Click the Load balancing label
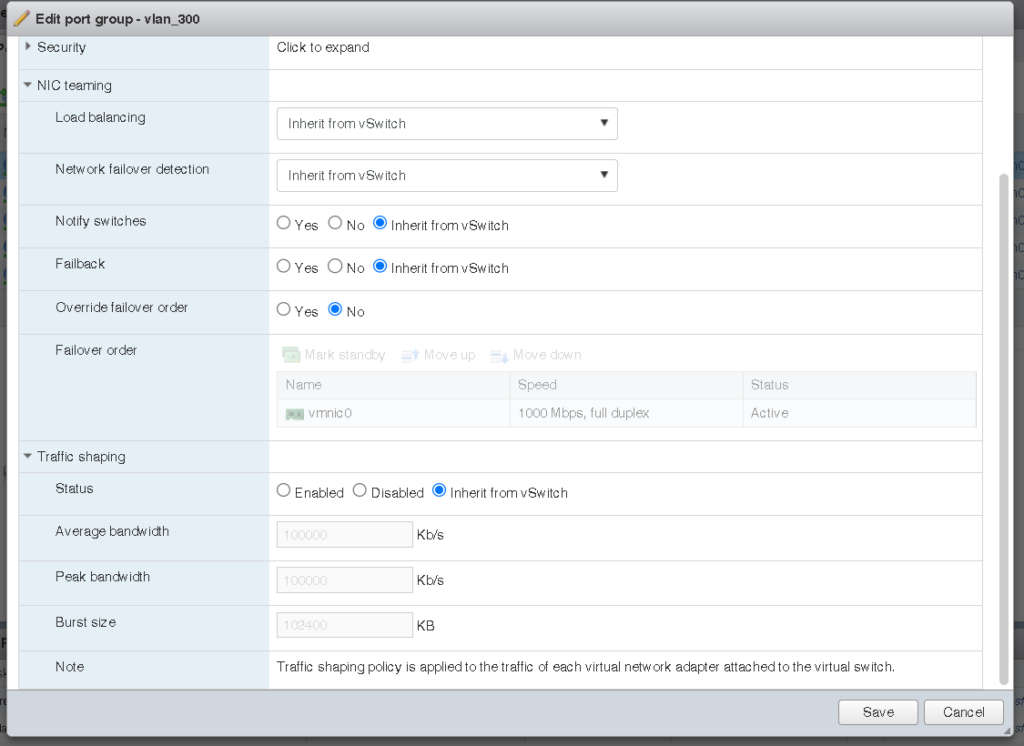 coord(100,117)
